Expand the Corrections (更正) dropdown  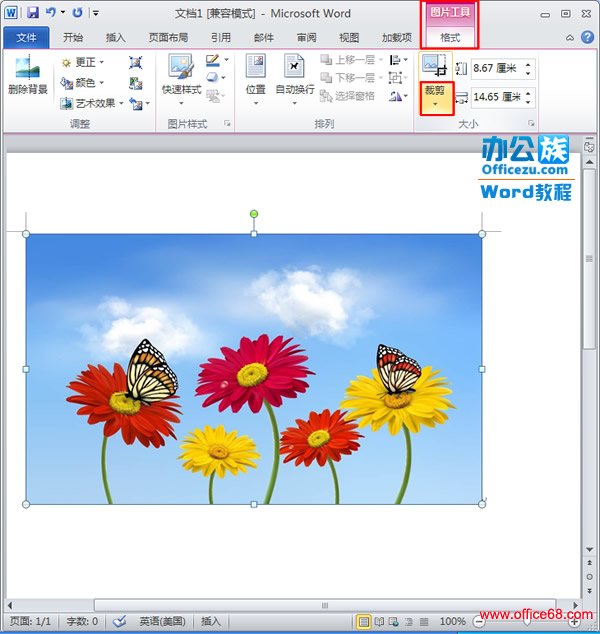[x=83, y=62]
